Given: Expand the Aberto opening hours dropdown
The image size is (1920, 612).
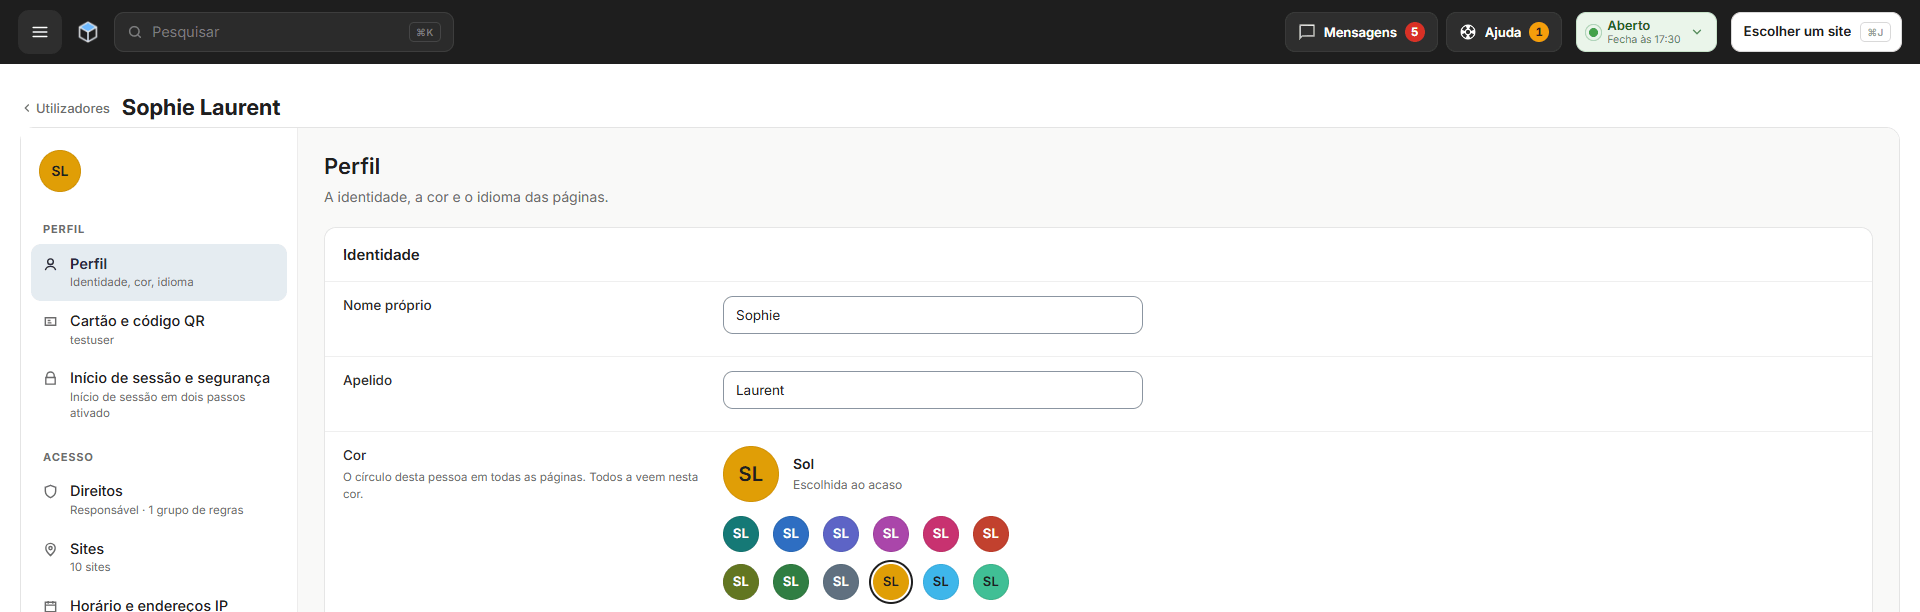Looking at the screenshot, I should pos(1646,32).
